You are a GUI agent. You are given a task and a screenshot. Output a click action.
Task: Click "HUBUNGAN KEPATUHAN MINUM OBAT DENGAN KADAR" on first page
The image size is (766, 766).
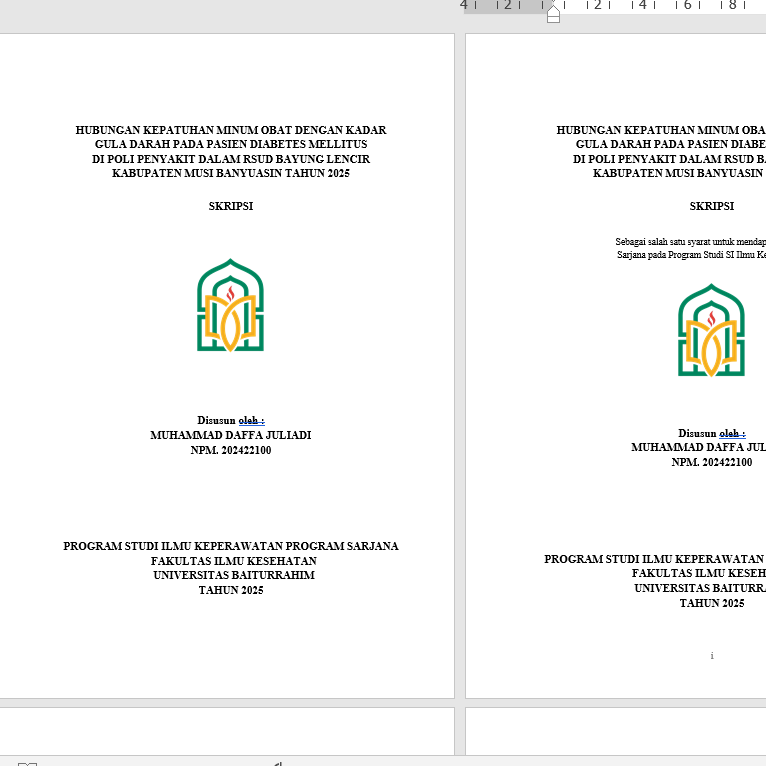click(x=231, y=130)
